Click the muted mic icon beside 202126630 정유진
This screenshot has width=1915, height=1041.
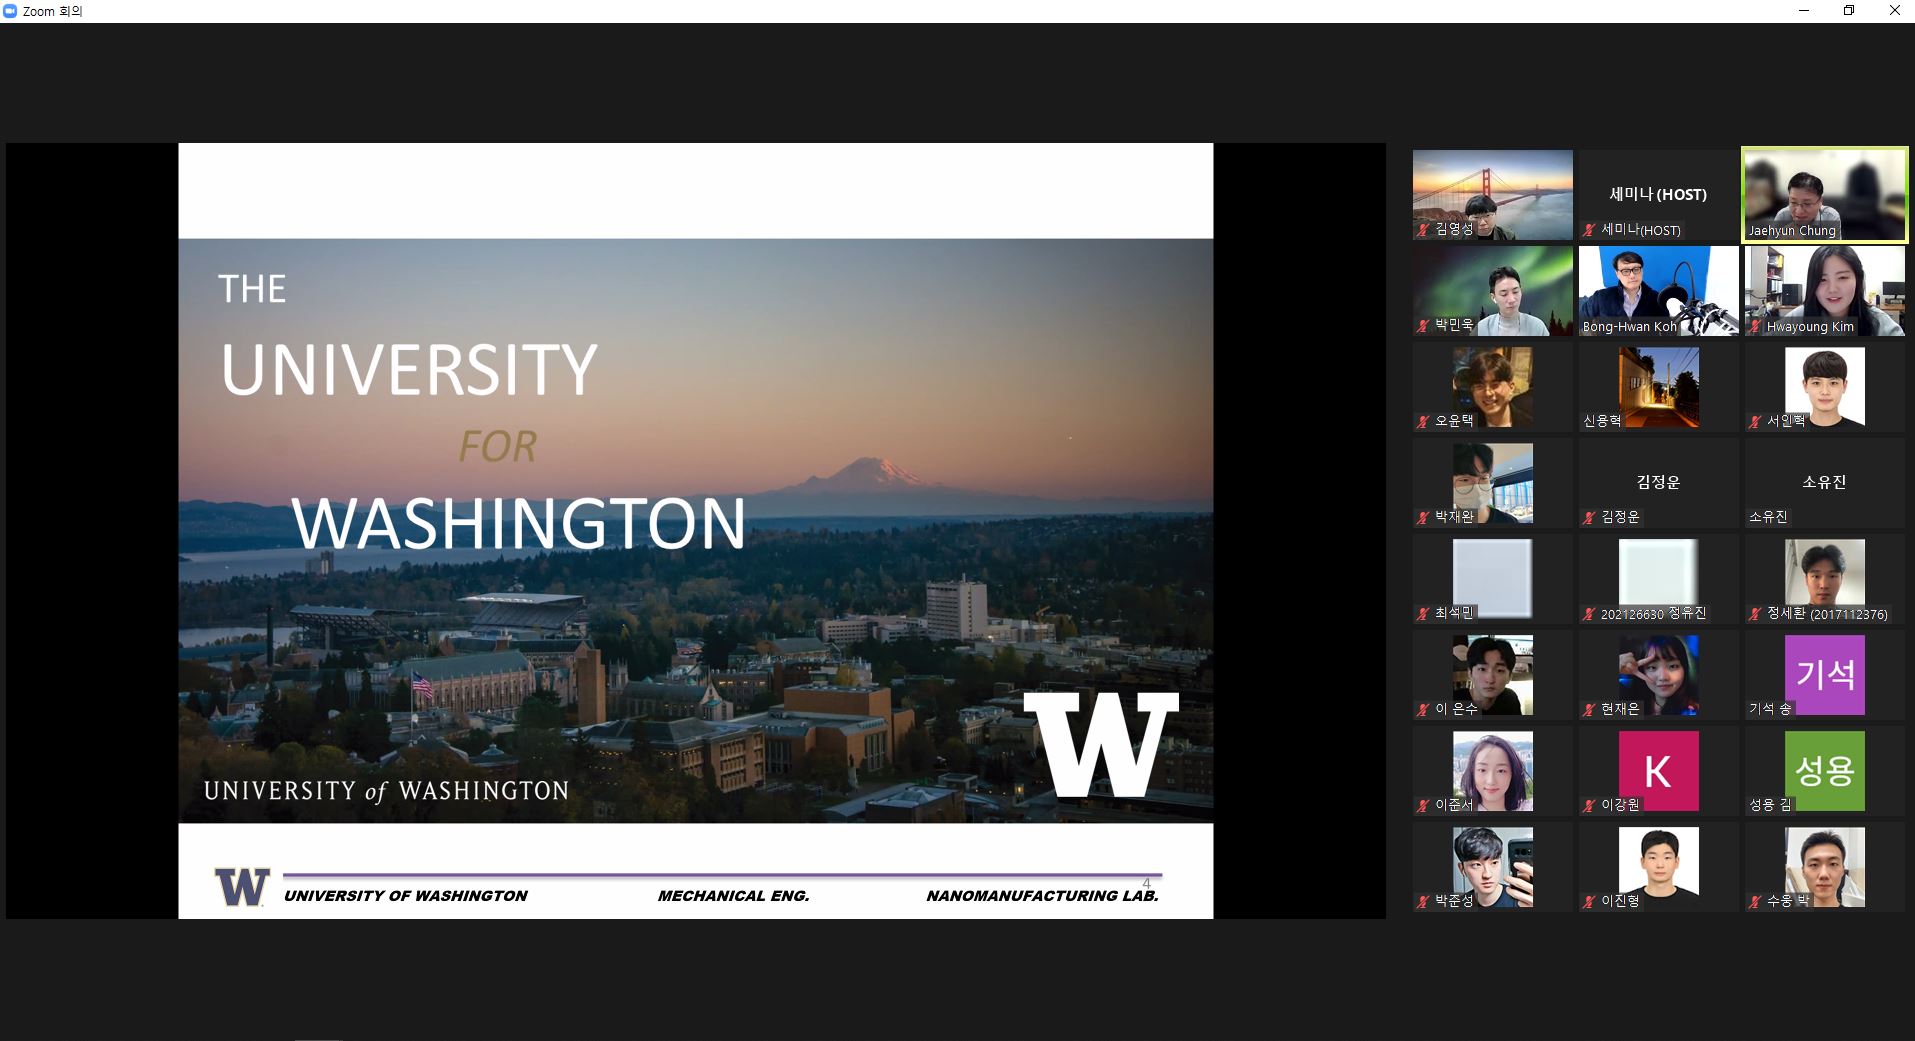click(x=1589, y=614)
